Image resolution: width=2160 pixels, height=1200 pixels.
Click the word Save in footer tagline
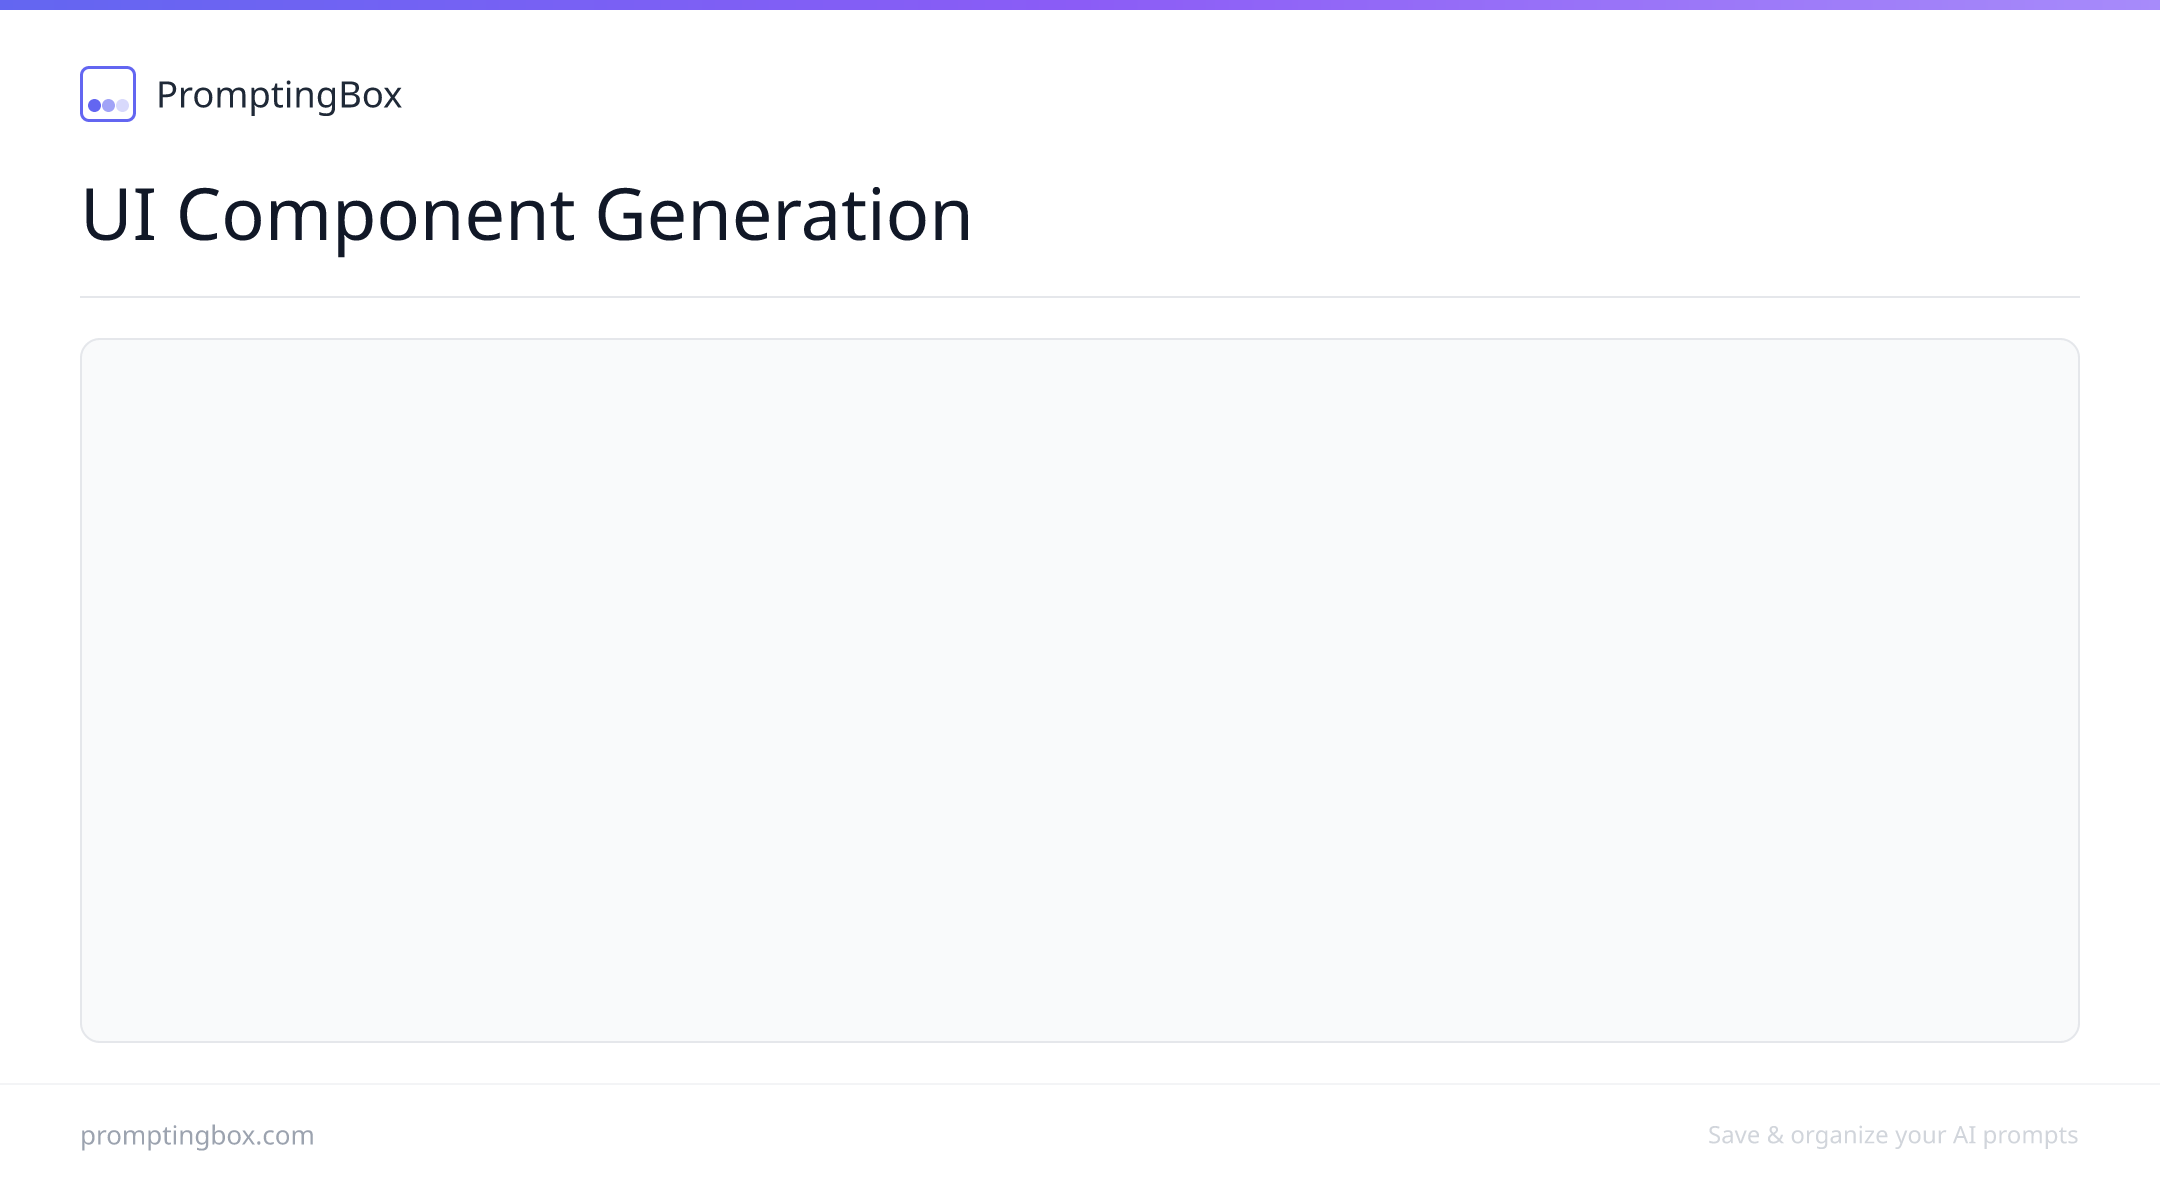[1733, 1135]
